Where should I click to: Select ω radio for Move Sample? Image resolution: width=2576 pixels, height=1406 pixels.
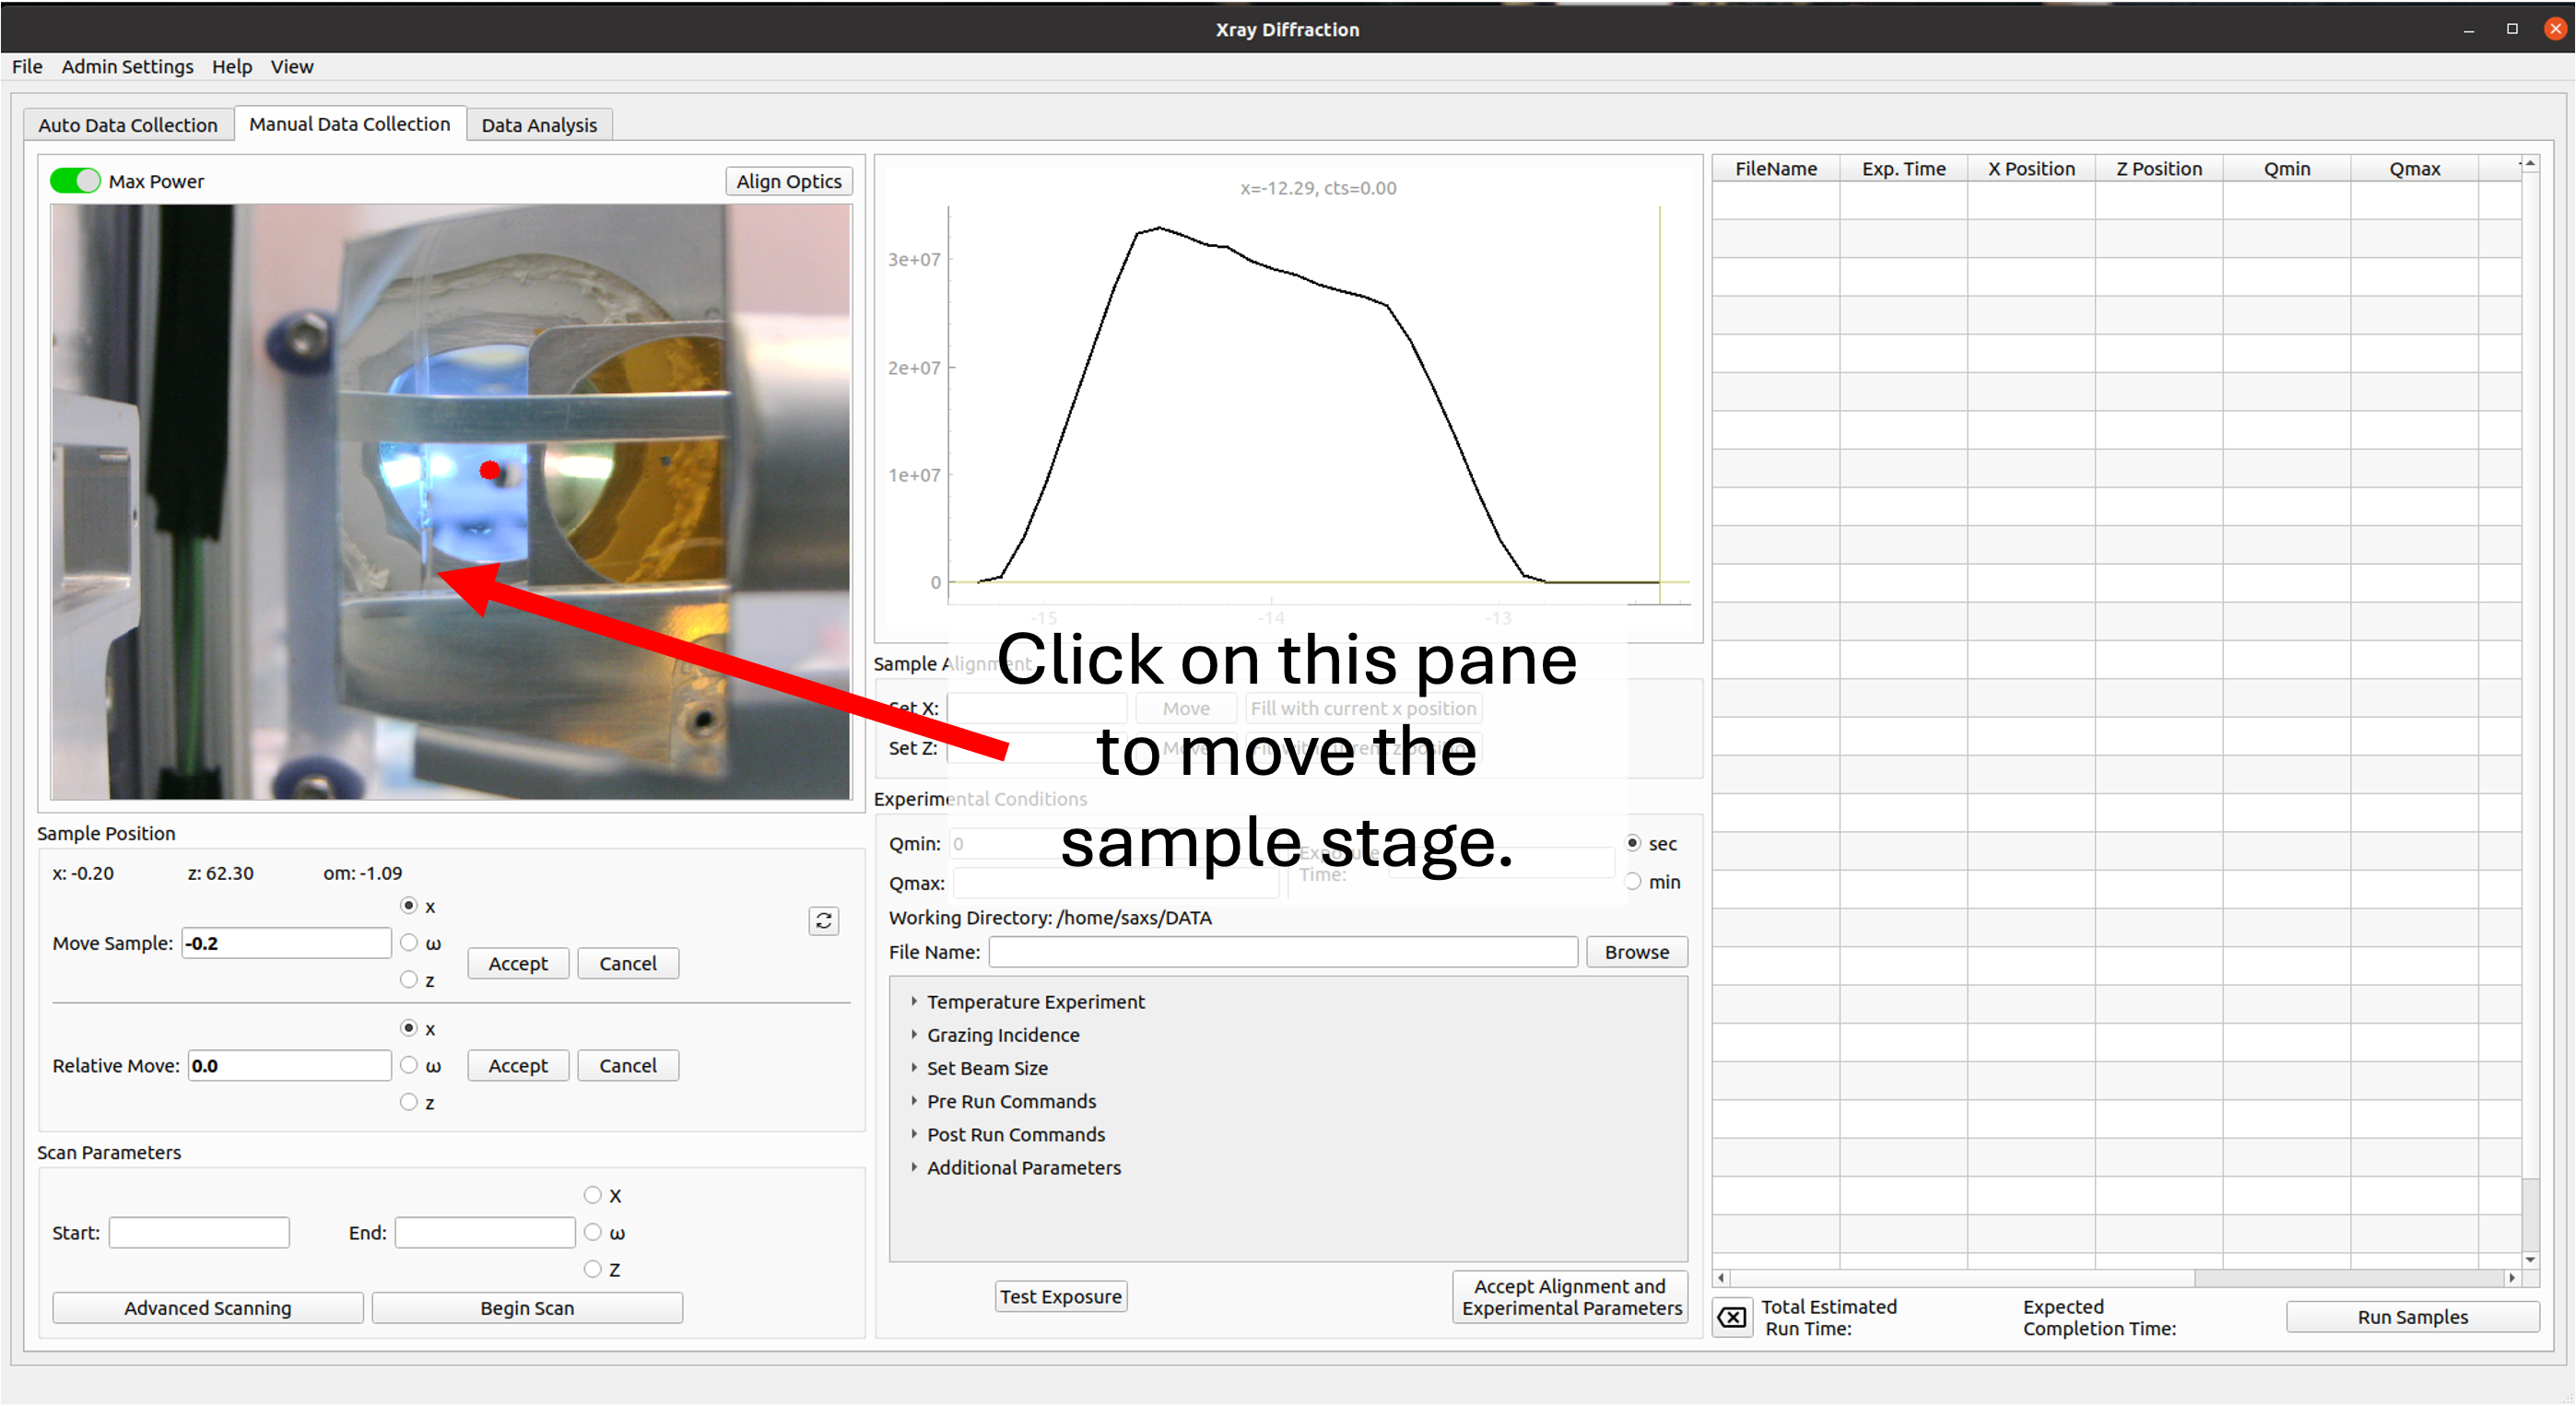coord(409,942)
